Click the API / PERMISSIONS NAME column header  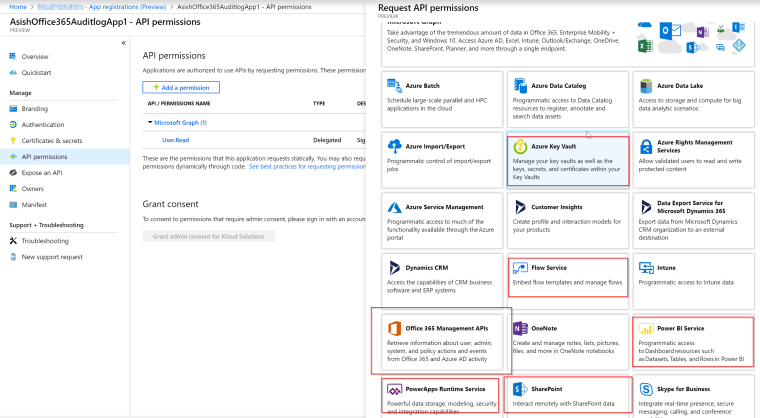coord(179,103)
